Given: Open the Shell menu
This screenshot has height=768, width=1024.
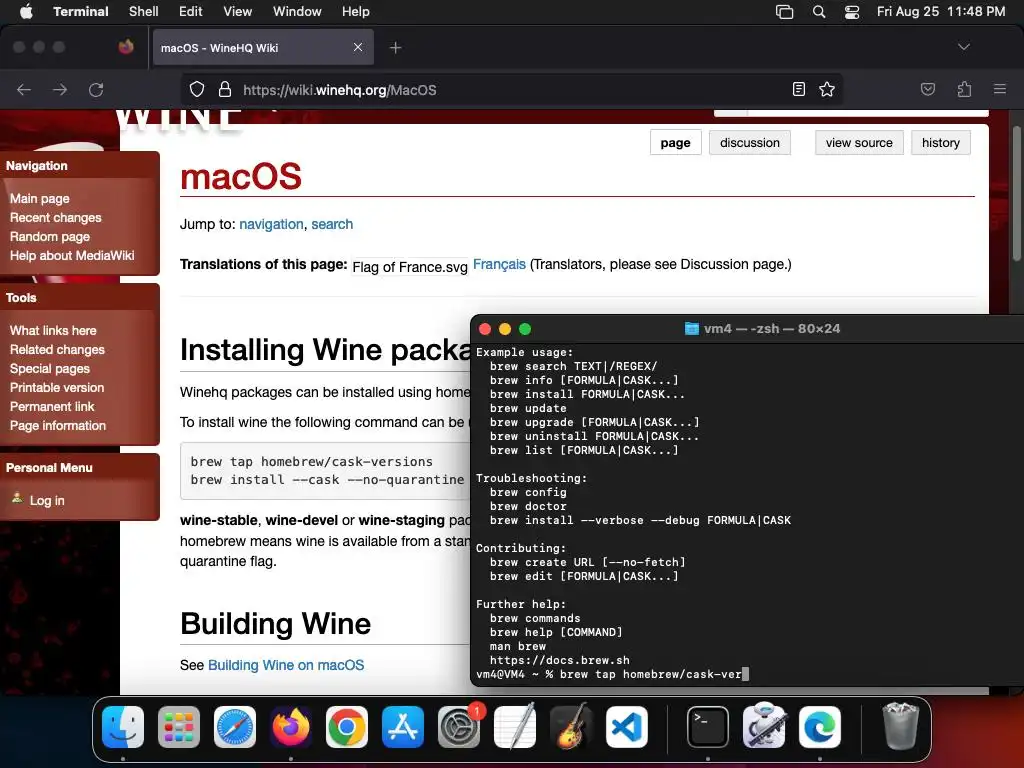Looking at the screenshot, I should point(144,12).
